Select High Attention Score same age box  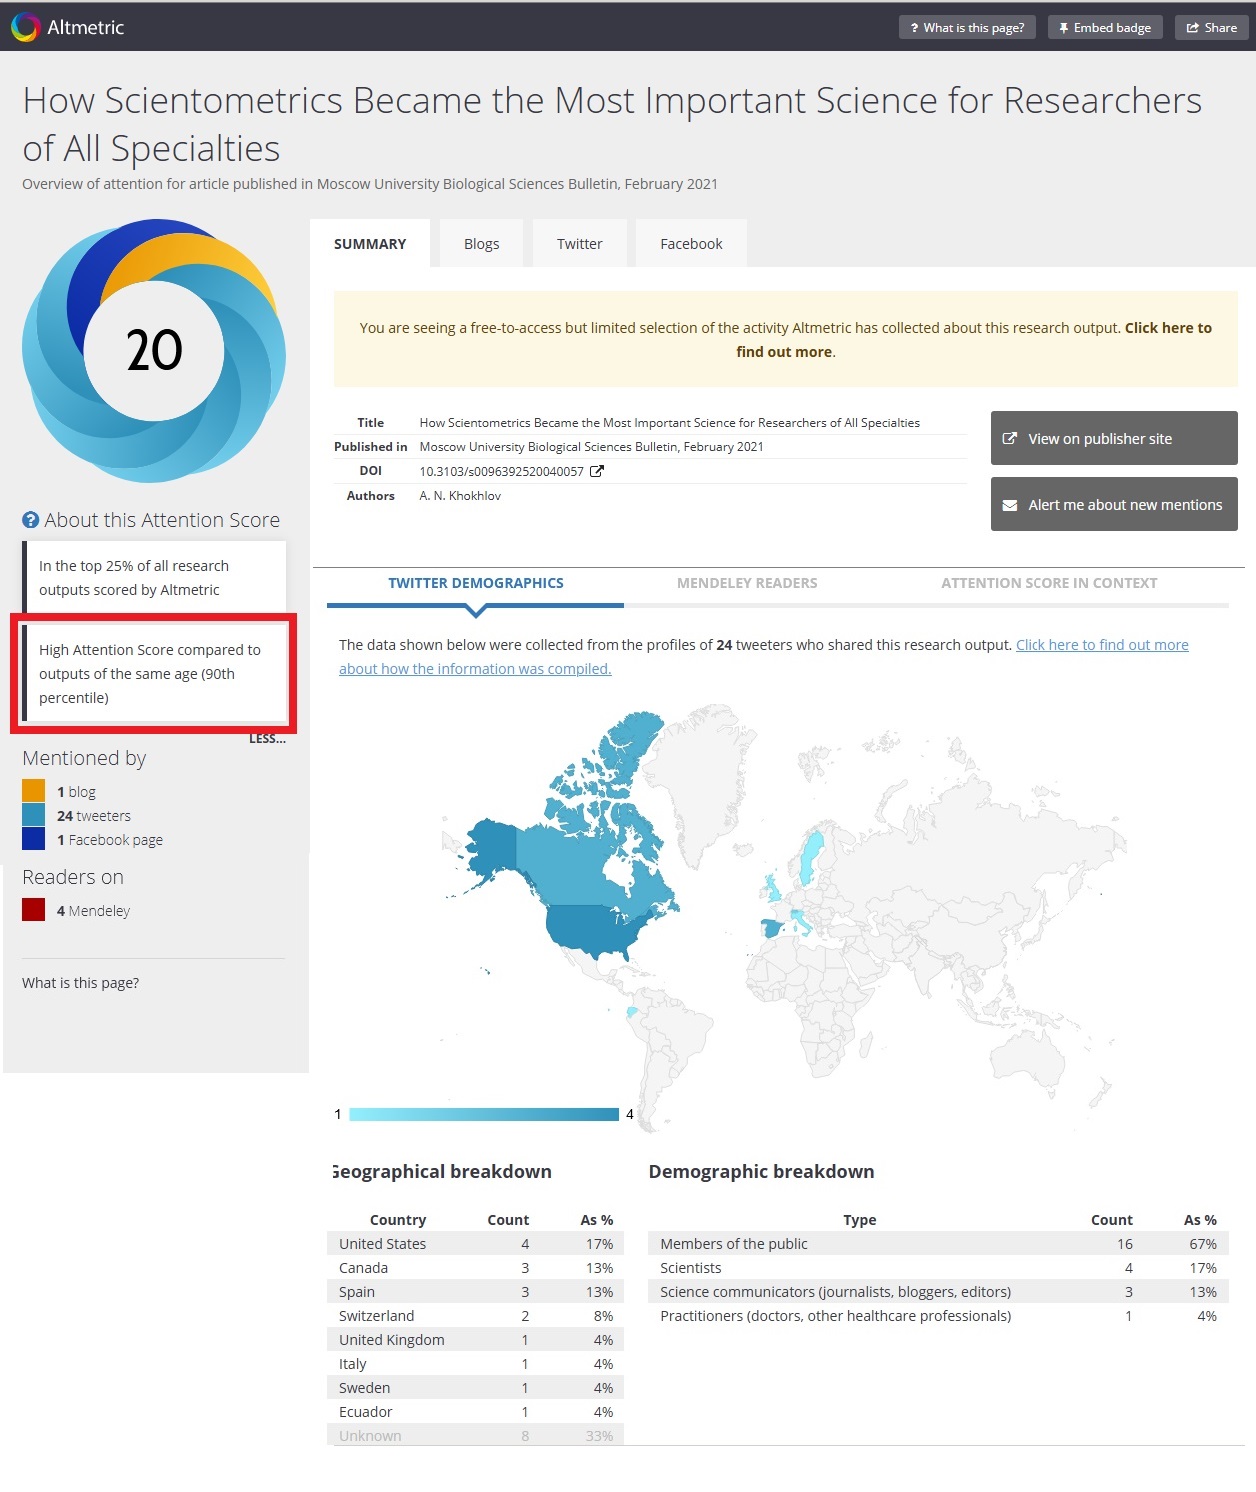[x=154, y=674]
